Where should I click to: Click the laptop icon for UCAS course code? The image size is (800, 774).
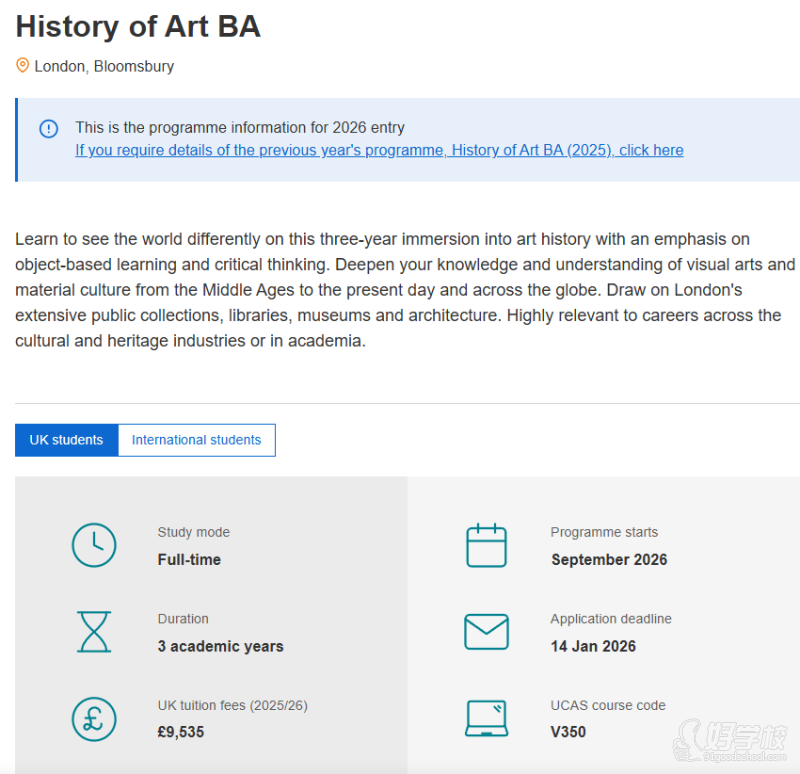click(x=486, y=718)
